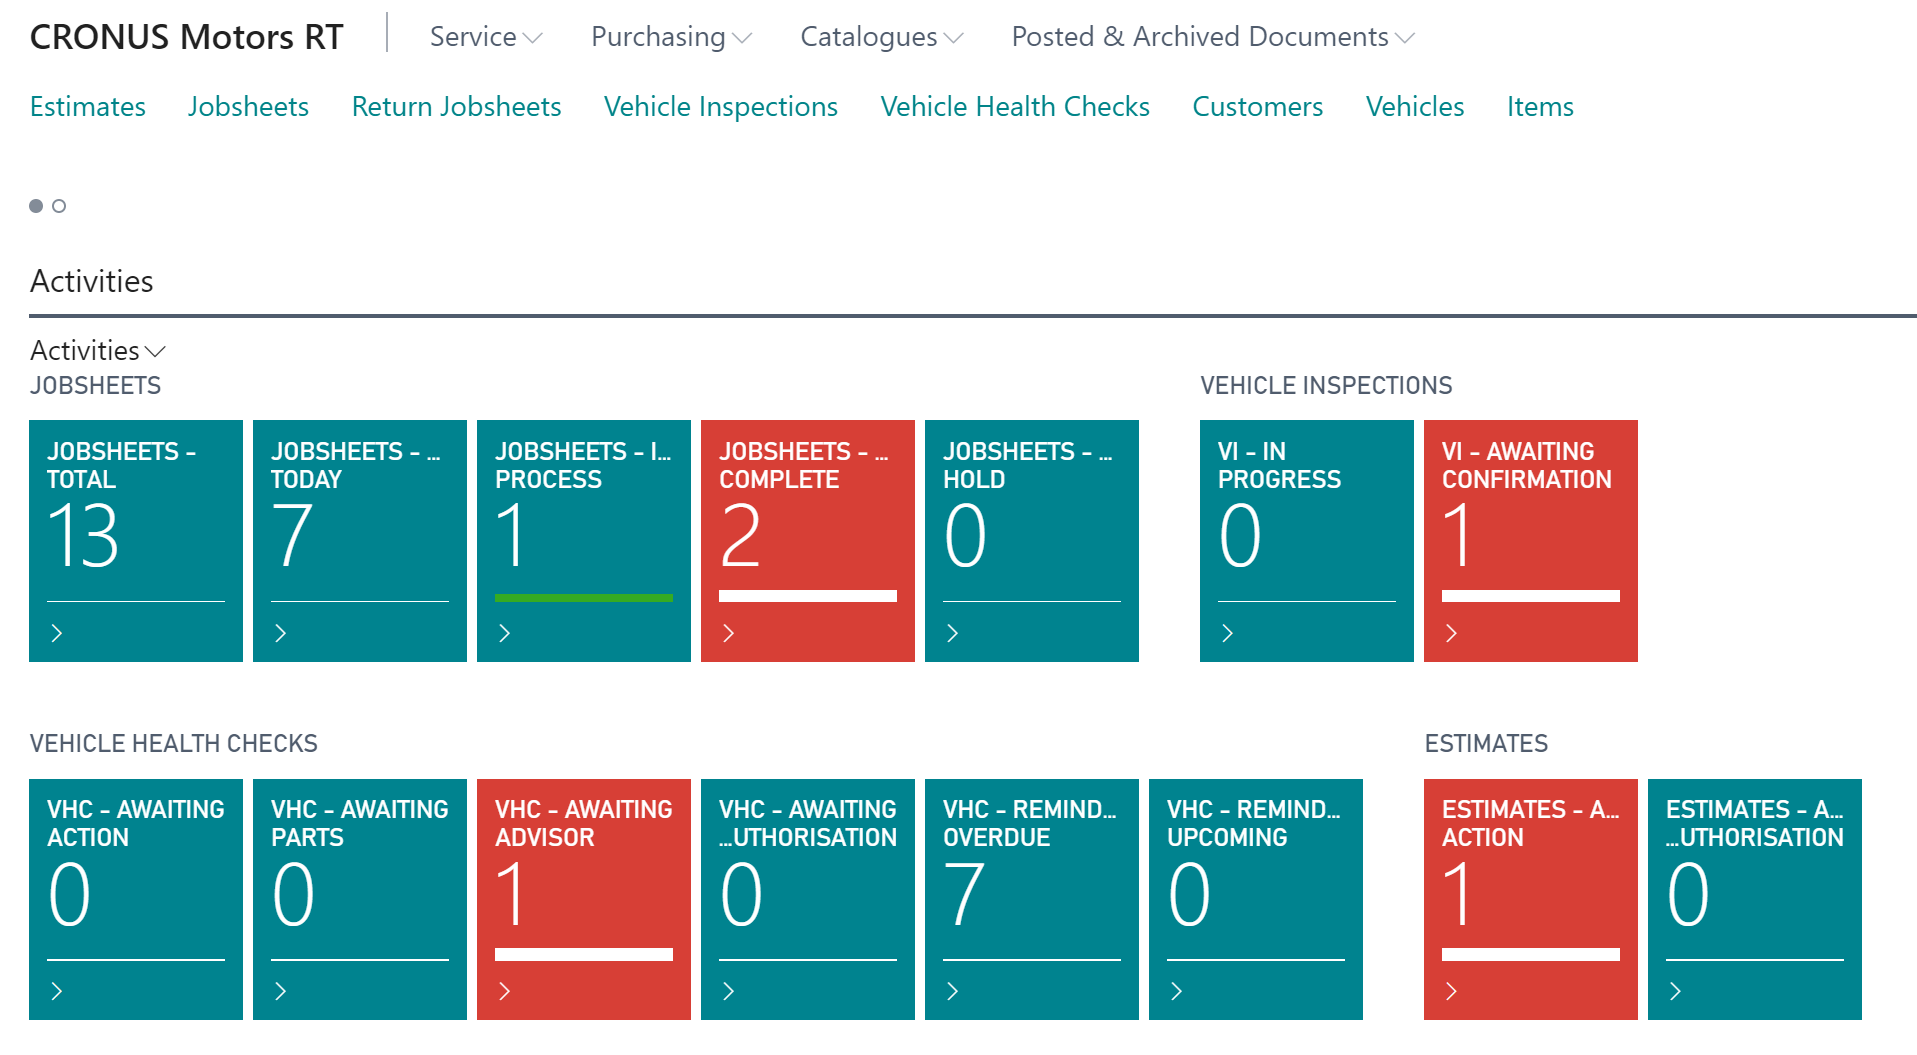The width and height of the screenshot is (1917, 1055).
Task: Click the green progress bar under Jobsheets - In Process
Action: coord(583,597)
